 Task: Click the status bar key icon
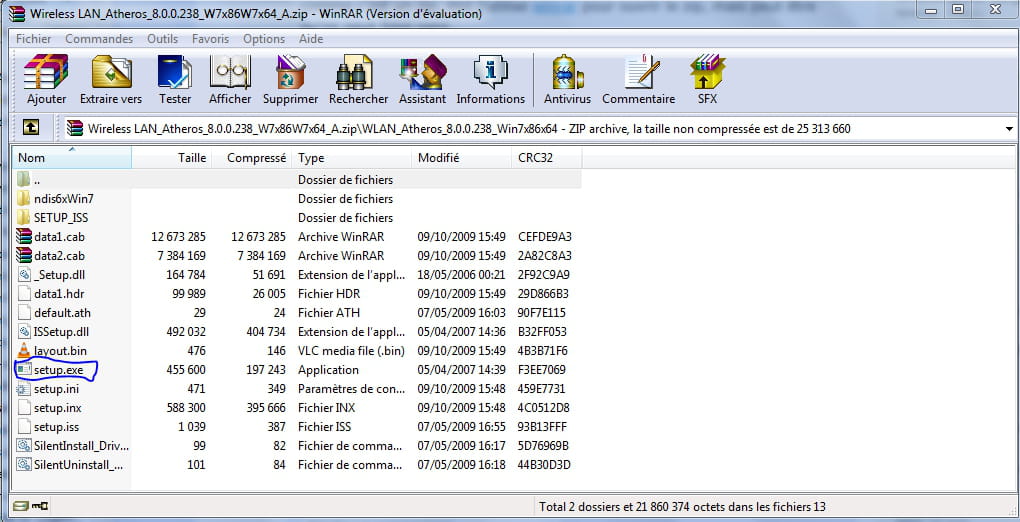pyautogui.click(x=40, y=506)
